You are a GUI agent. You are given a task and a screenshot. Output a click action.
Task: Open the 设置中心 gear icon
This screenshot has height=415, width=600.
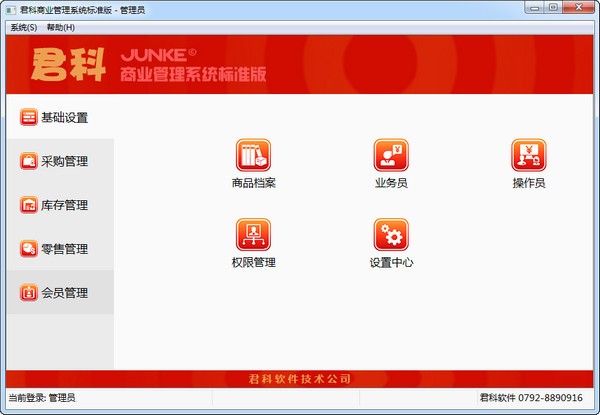(x=391, y=234)
